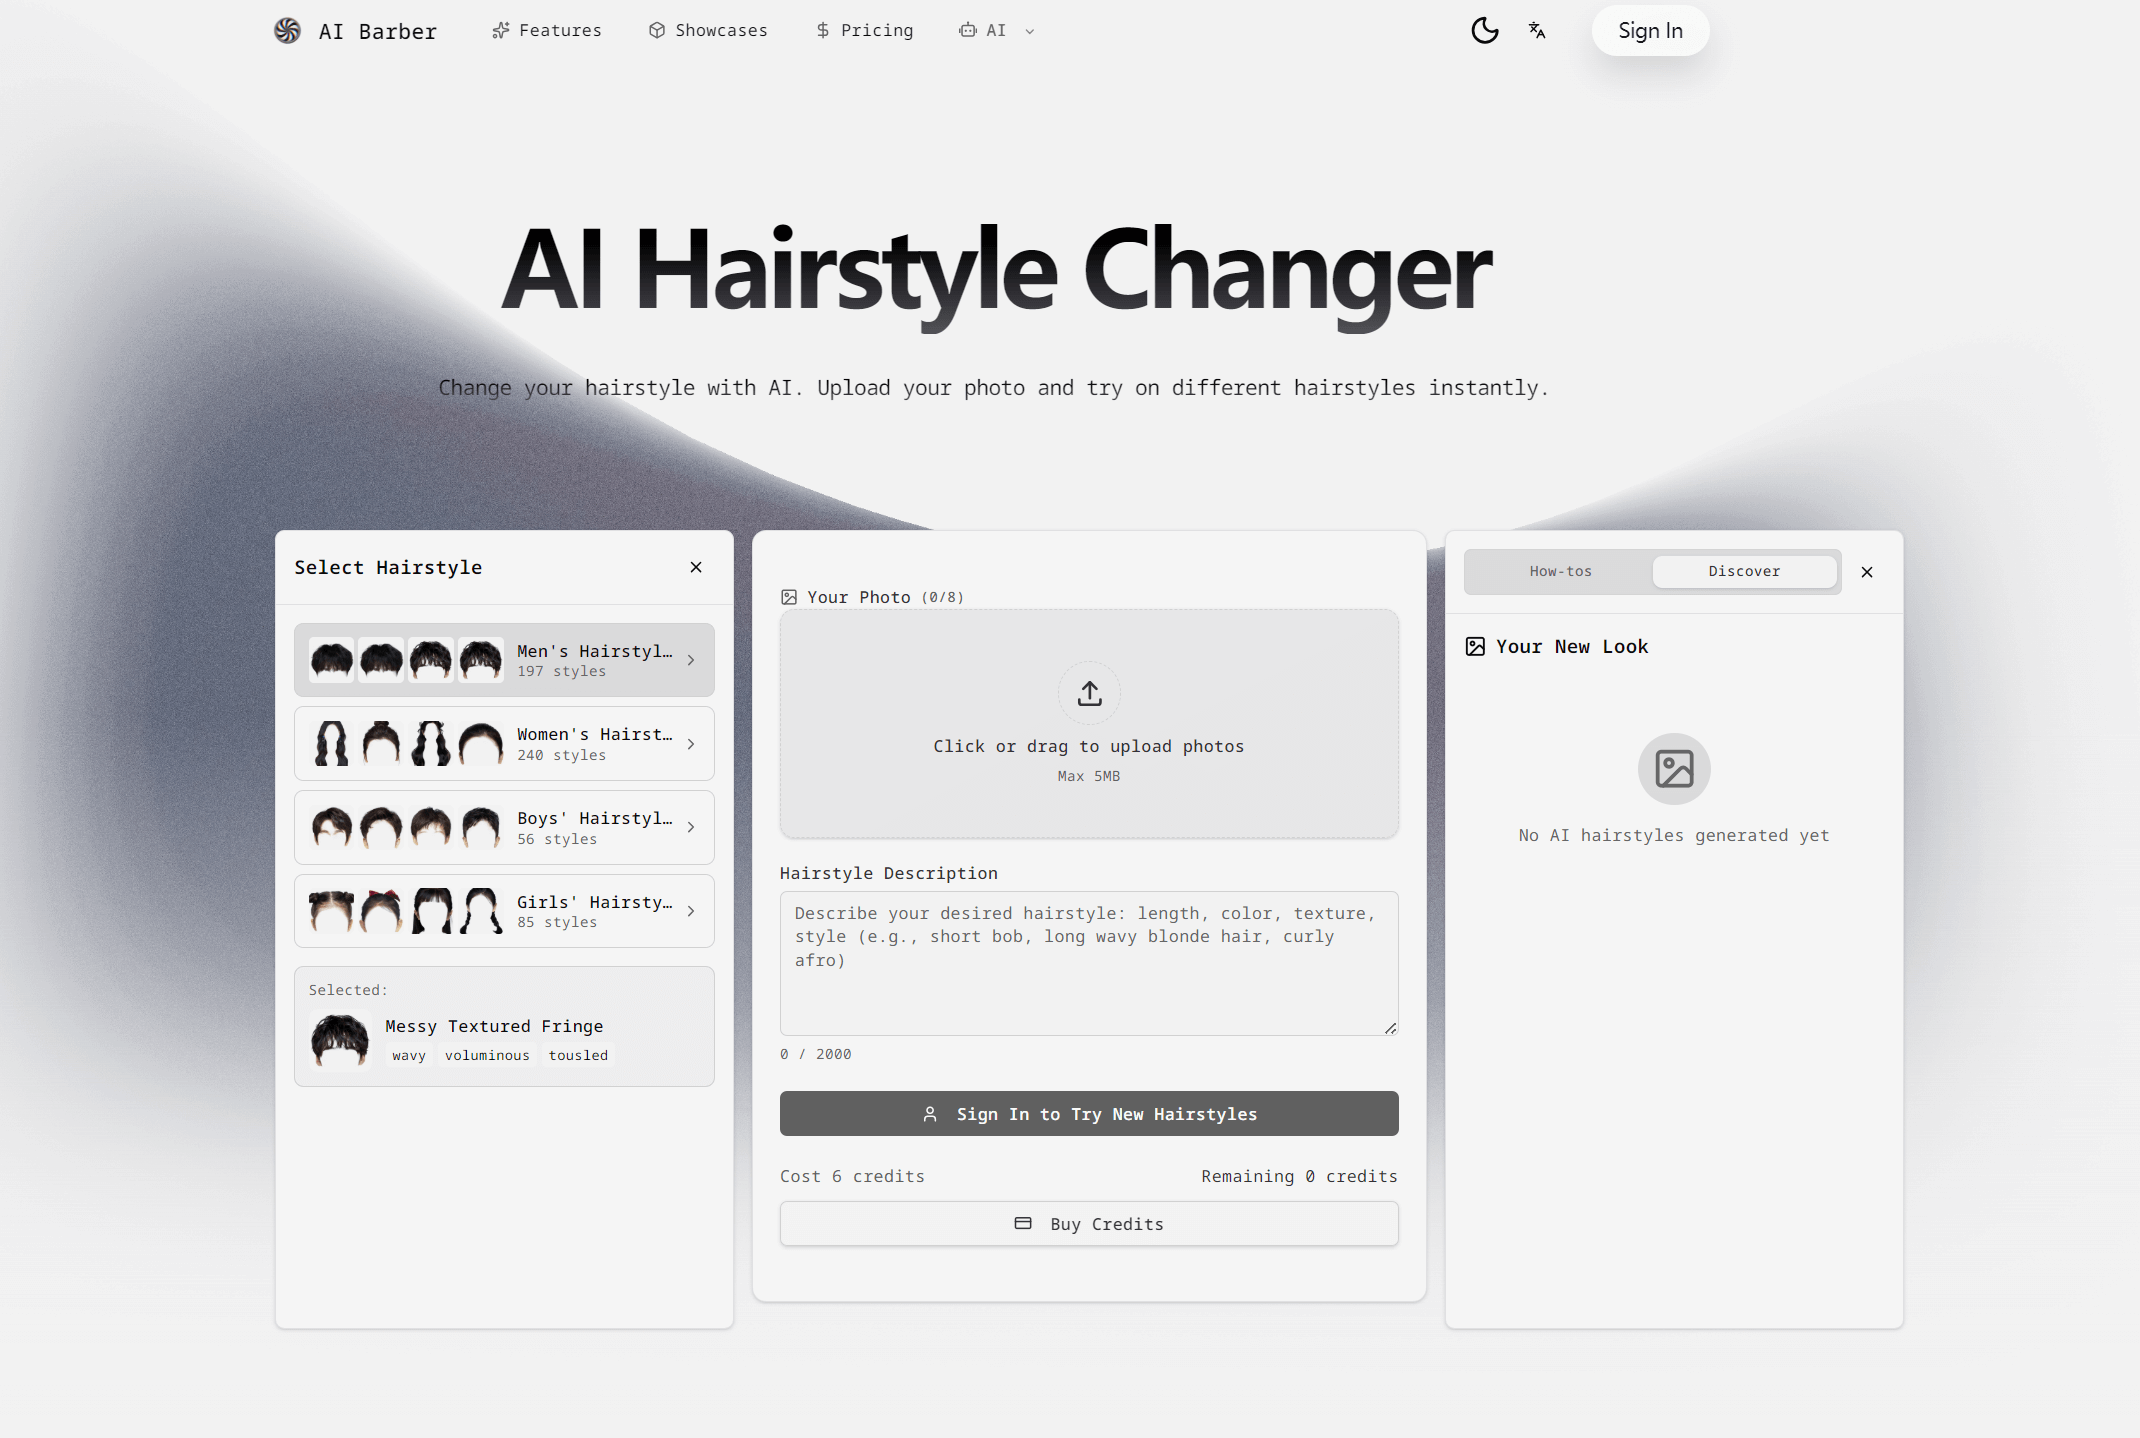Click '197 styles' count text
The width and height of the screenshot is (2140, 1438).
point(561,672)
